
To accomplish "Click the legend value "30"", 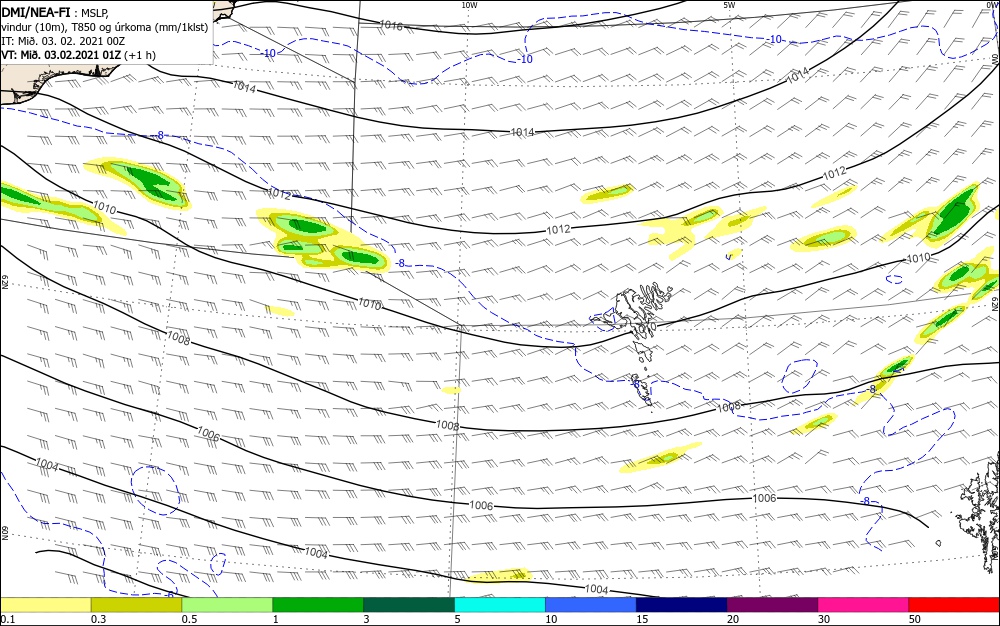I will [x=824, y=619].
